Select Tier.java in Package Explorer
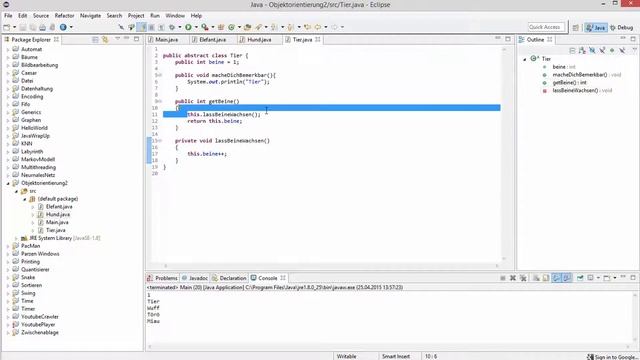640x360 pixels. 56,231
